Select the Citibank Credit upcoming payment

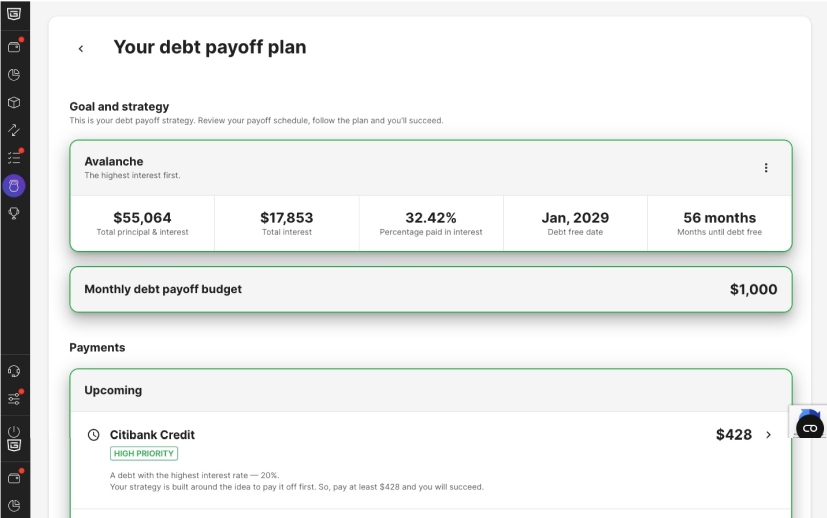[431, 460]
